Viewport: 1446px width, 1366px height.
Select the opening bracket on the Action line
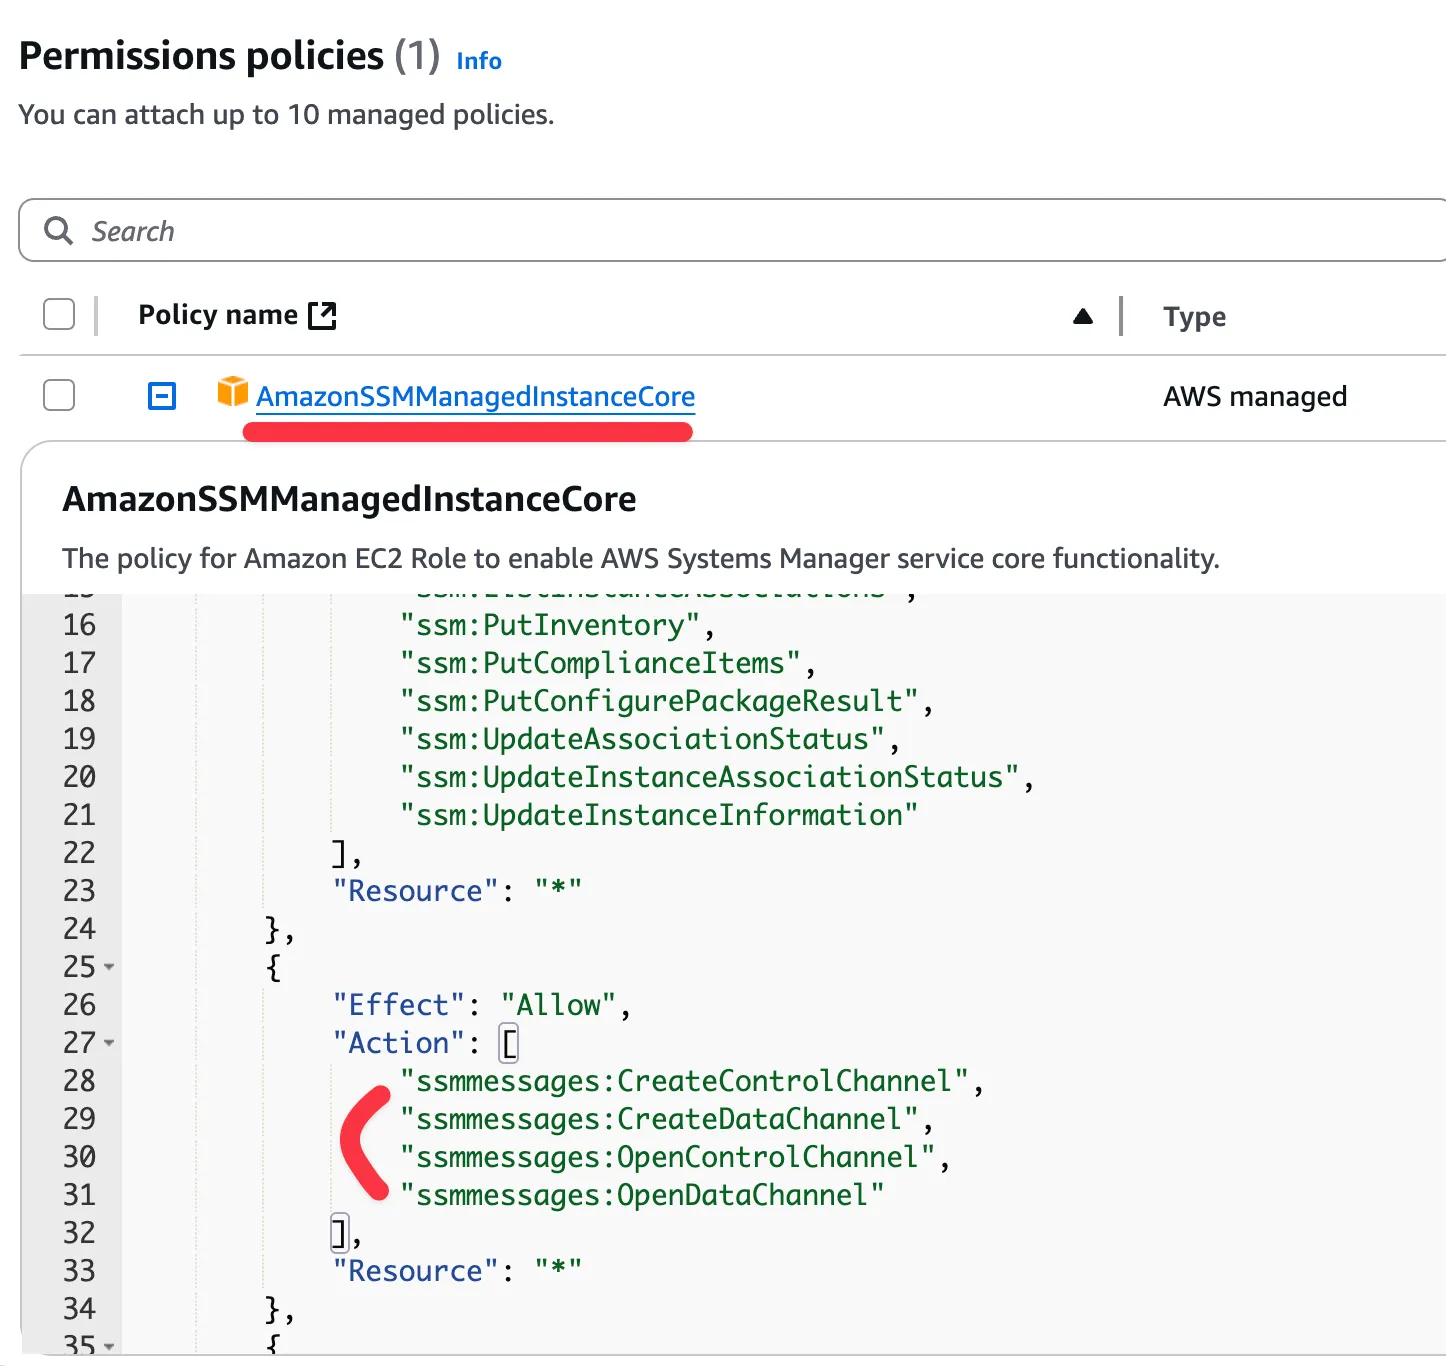(x=510, y=1044)
